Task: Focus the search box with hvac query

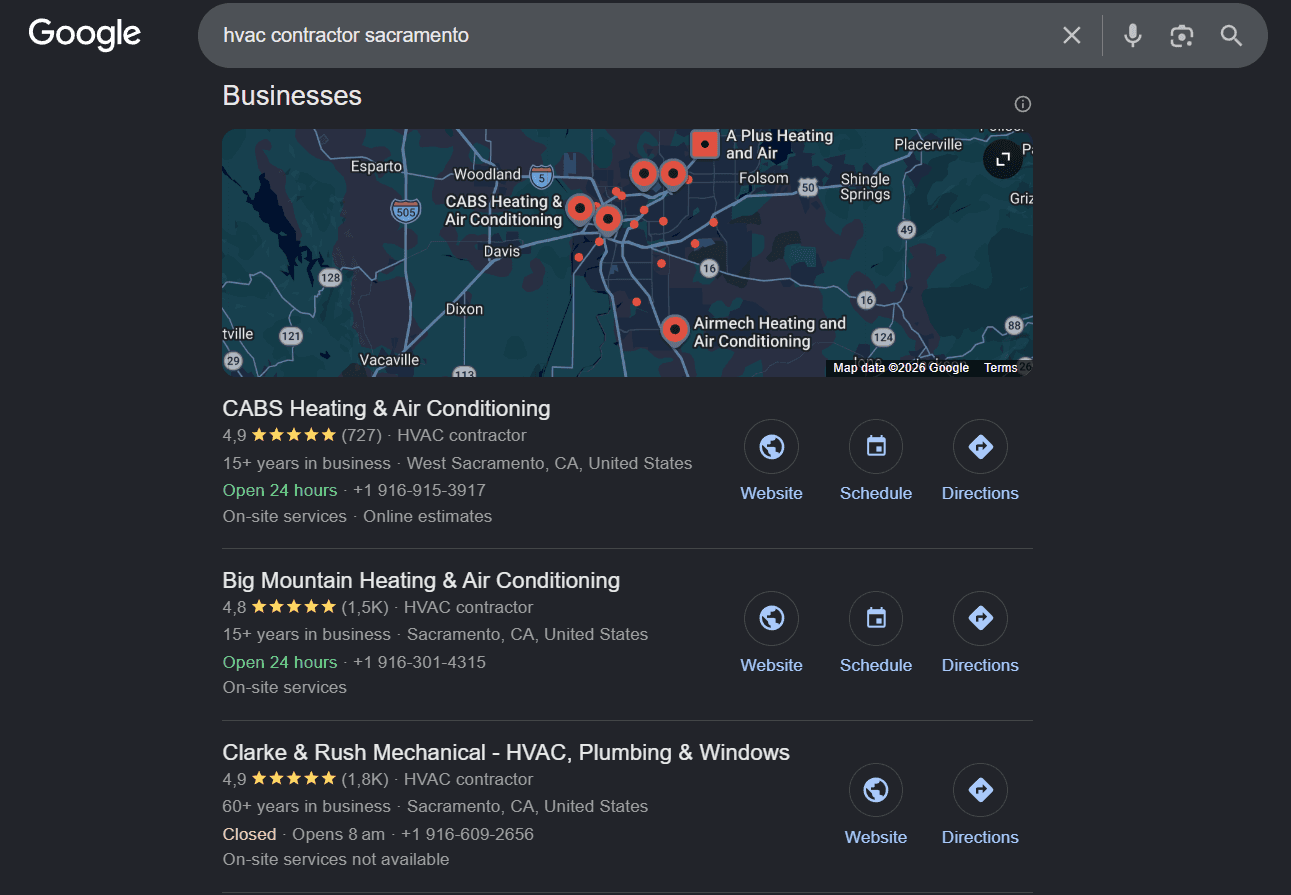Action: [x=630, y=36]
